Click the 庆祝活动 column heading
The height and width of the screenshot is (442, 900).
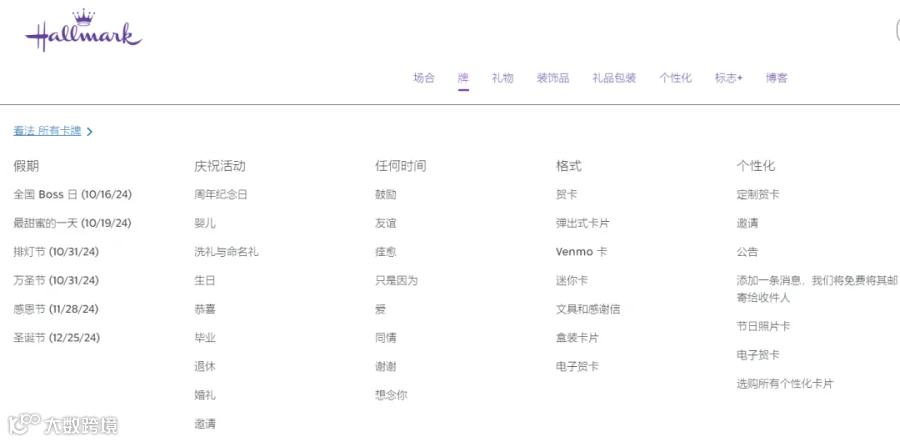click(220, 166)
